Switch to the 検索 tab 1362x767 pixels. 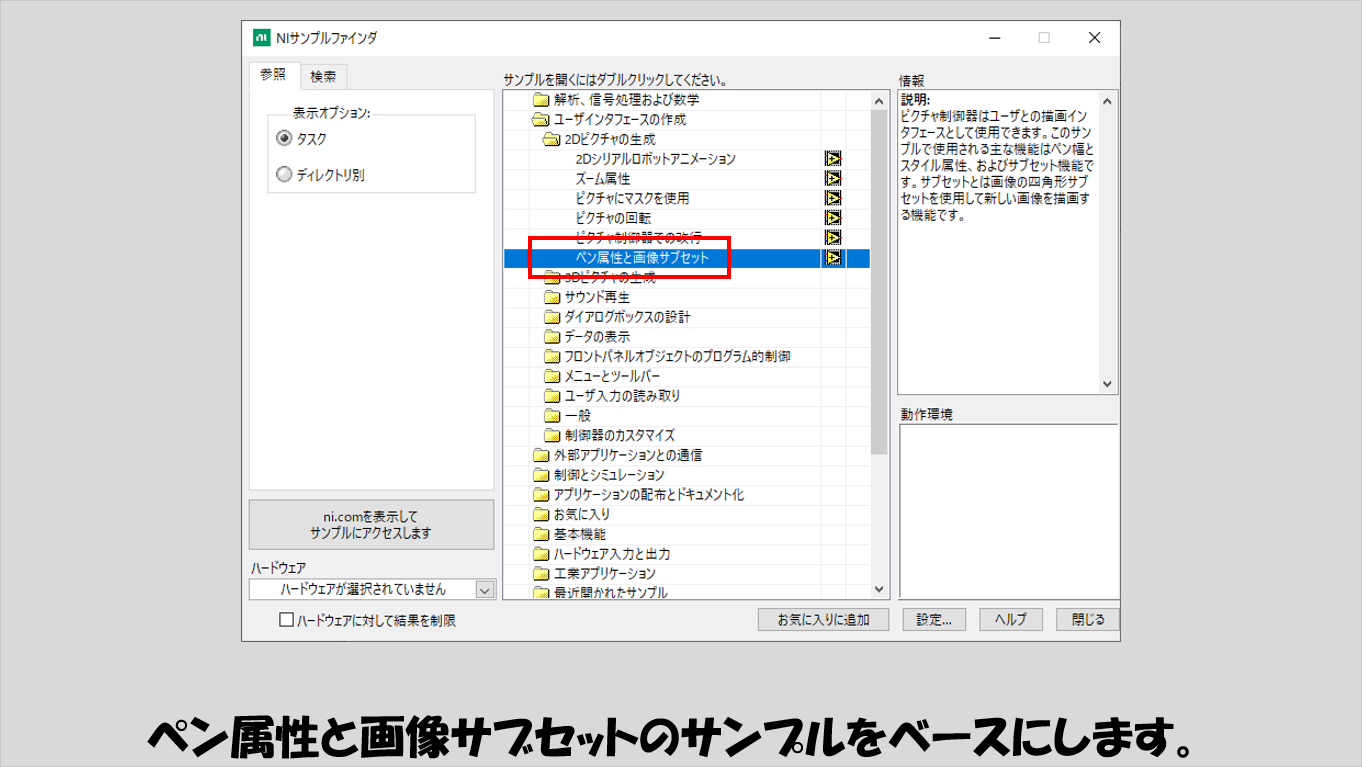[323, 76]
